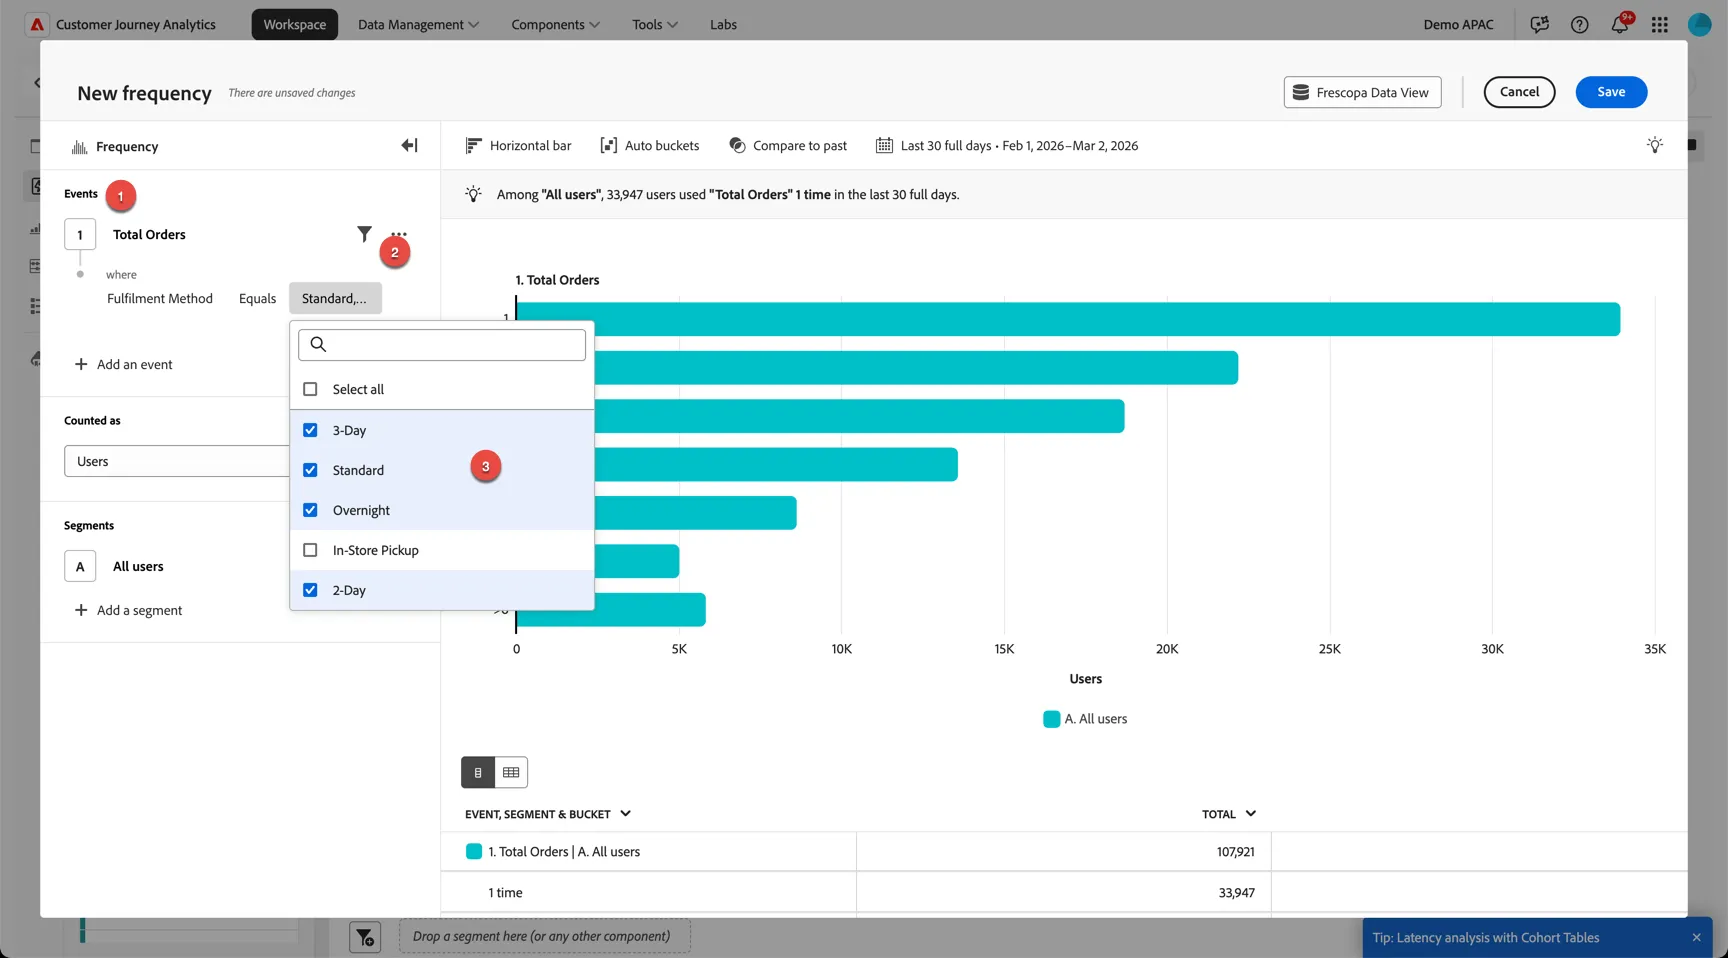1728x958 pixels.
Task: Open the notifications bell icon
Action: (x=1620, y=24)
